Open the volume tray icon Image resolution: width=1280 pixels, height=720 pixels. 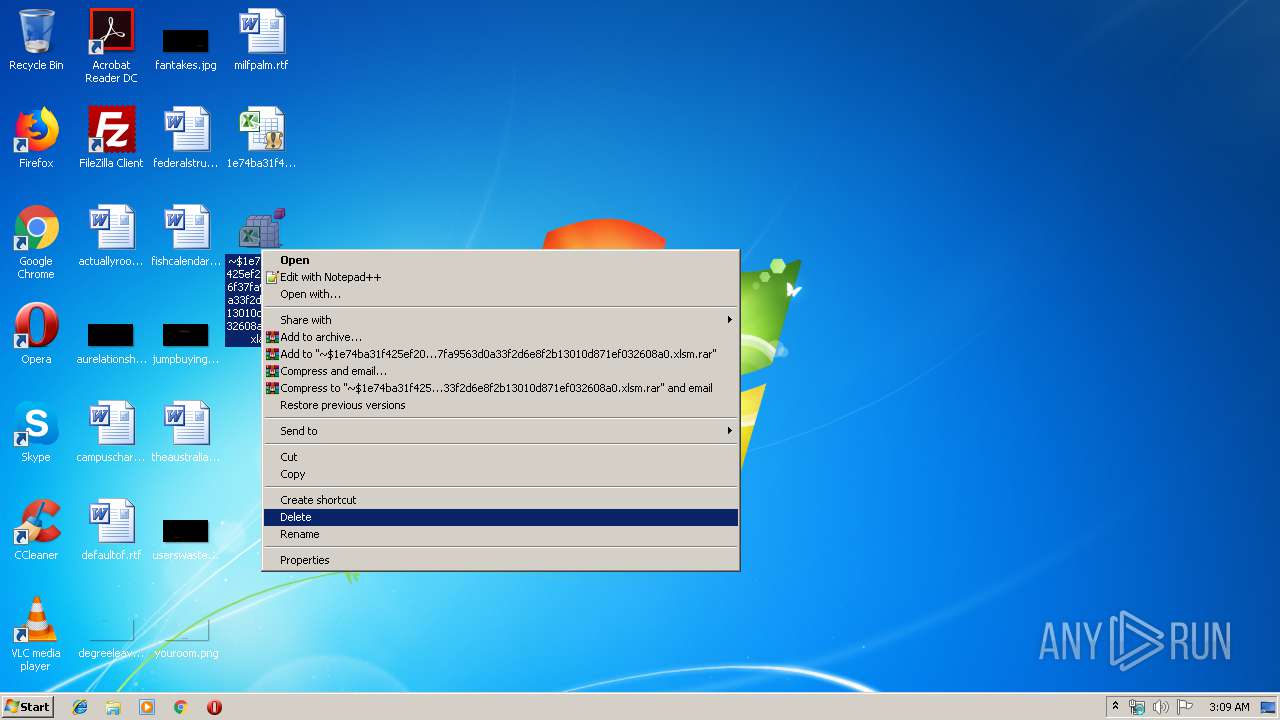point(1161,707)
